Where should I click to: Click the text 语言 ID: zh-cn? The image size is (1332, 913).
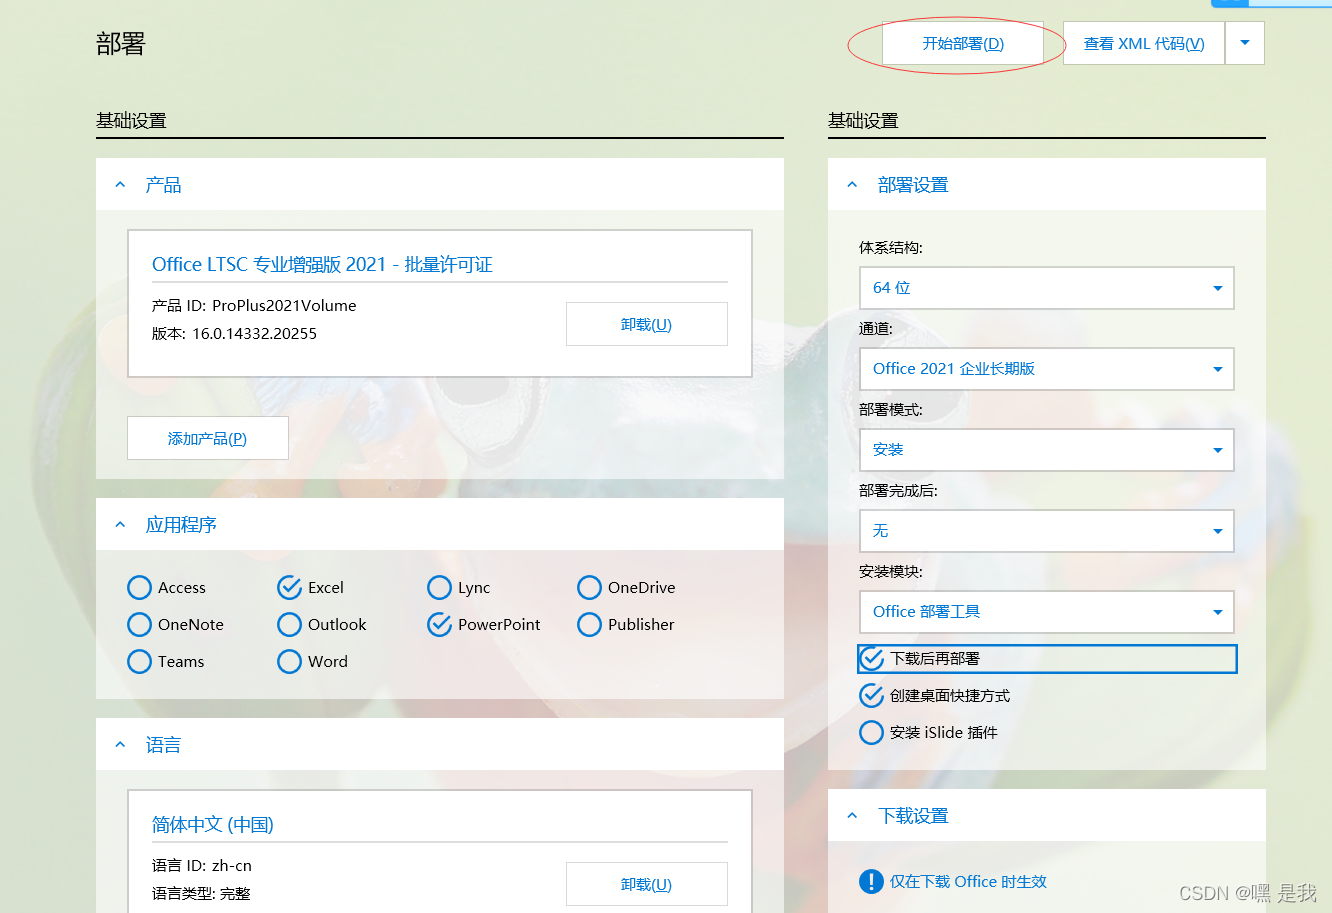point(202,866)
